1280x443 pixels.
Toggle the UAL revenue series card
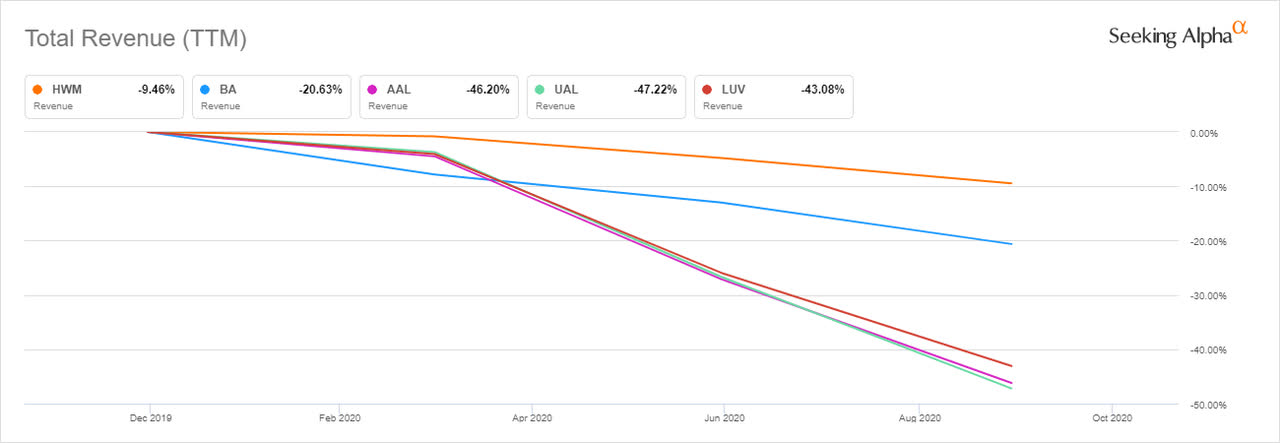[x=606, y=97]
